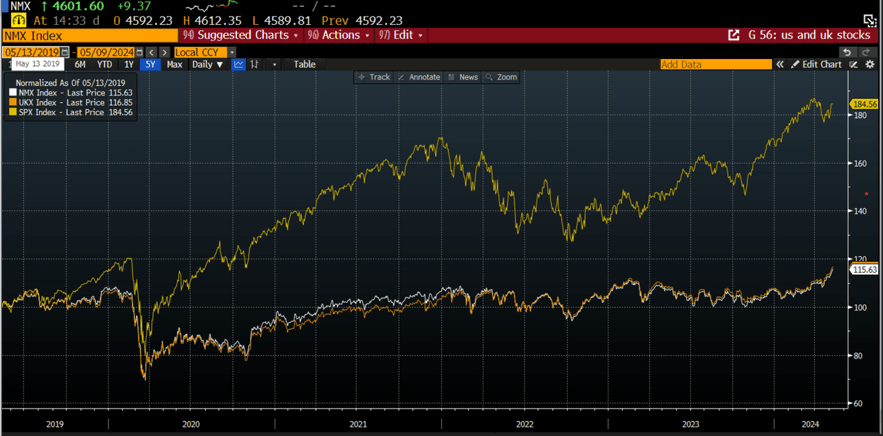Select the bar/candle chart type icon
Viewport: 883px width, 436px height.
(254, 64)
